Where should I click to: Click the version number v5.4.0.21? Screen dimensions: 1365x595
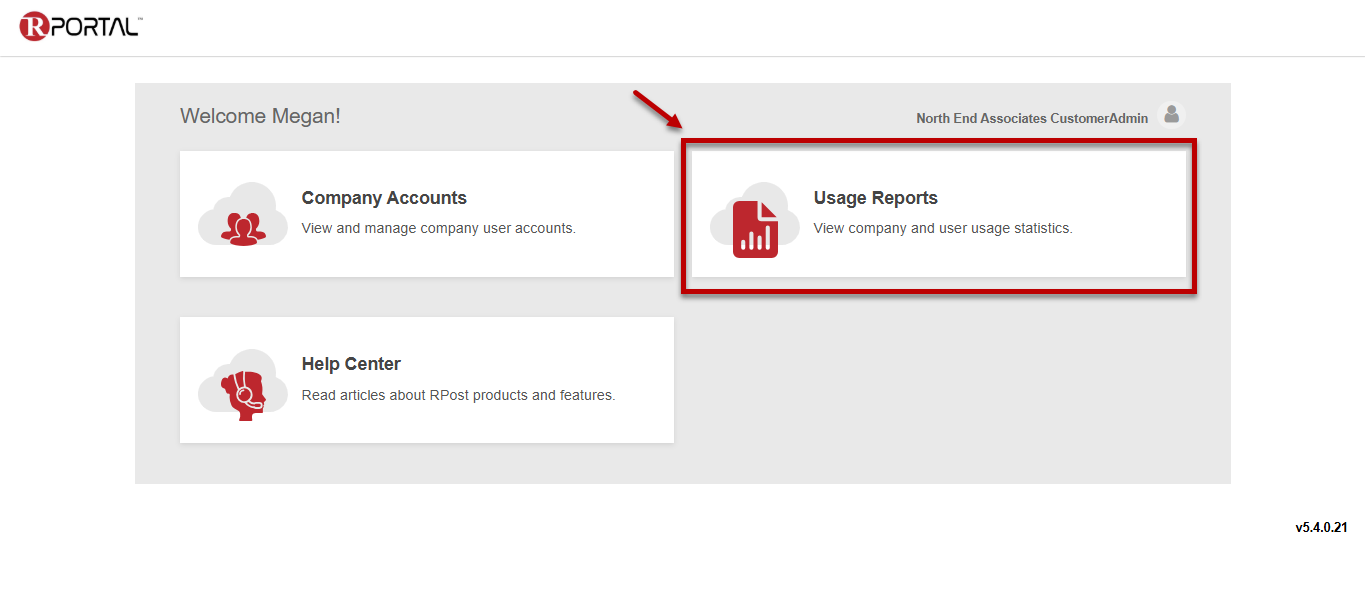point(1321,527)
